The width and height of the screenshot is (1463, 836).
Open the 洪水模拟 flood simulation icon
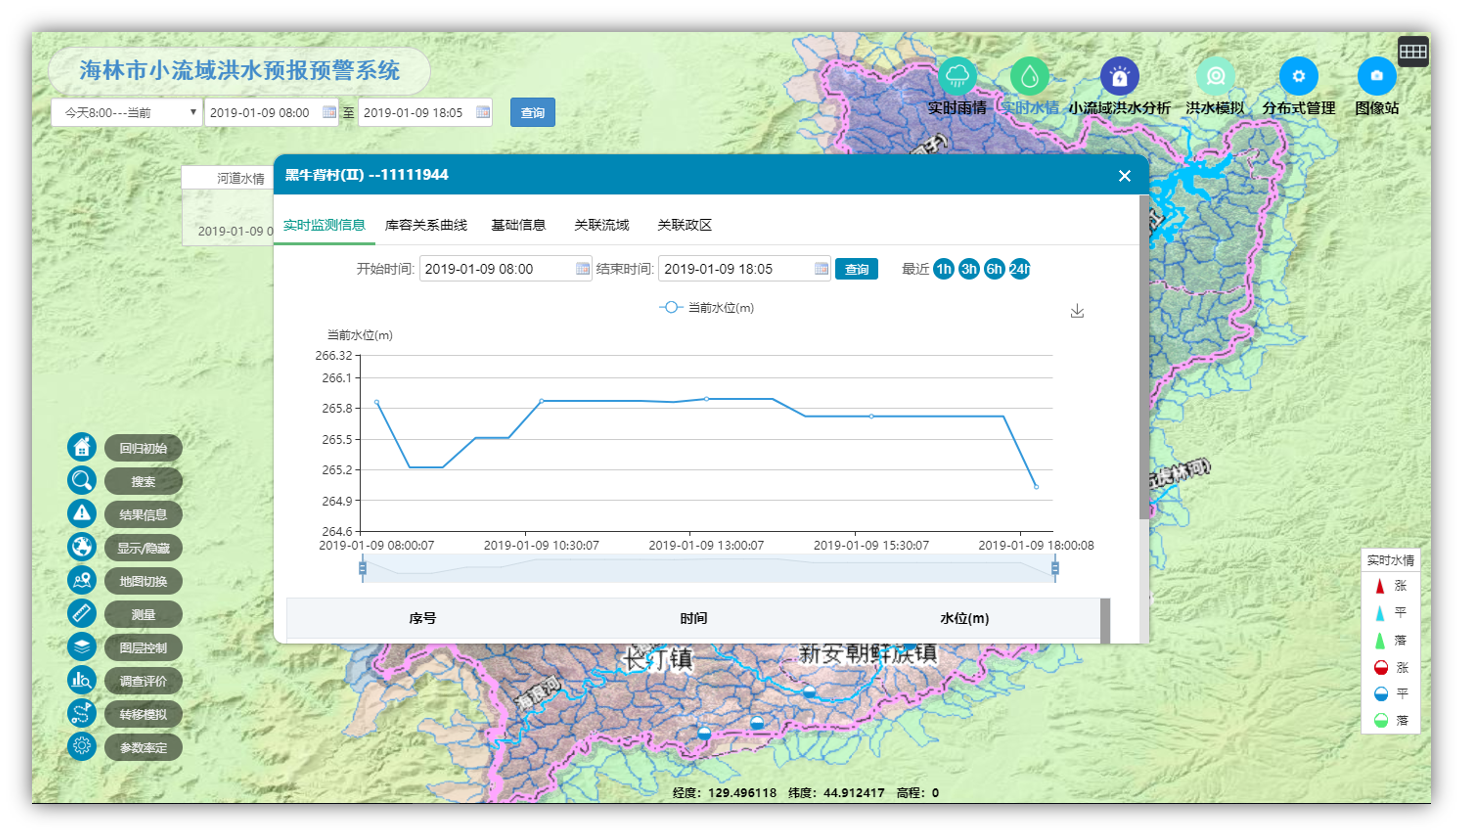coord(1215,76)
